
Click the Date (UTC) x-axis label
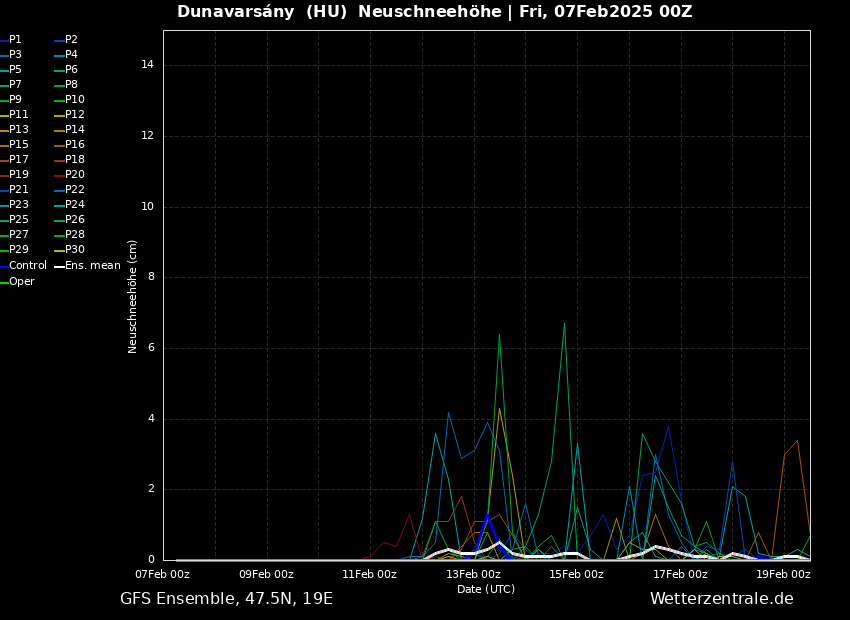click(x=486, y=590)
